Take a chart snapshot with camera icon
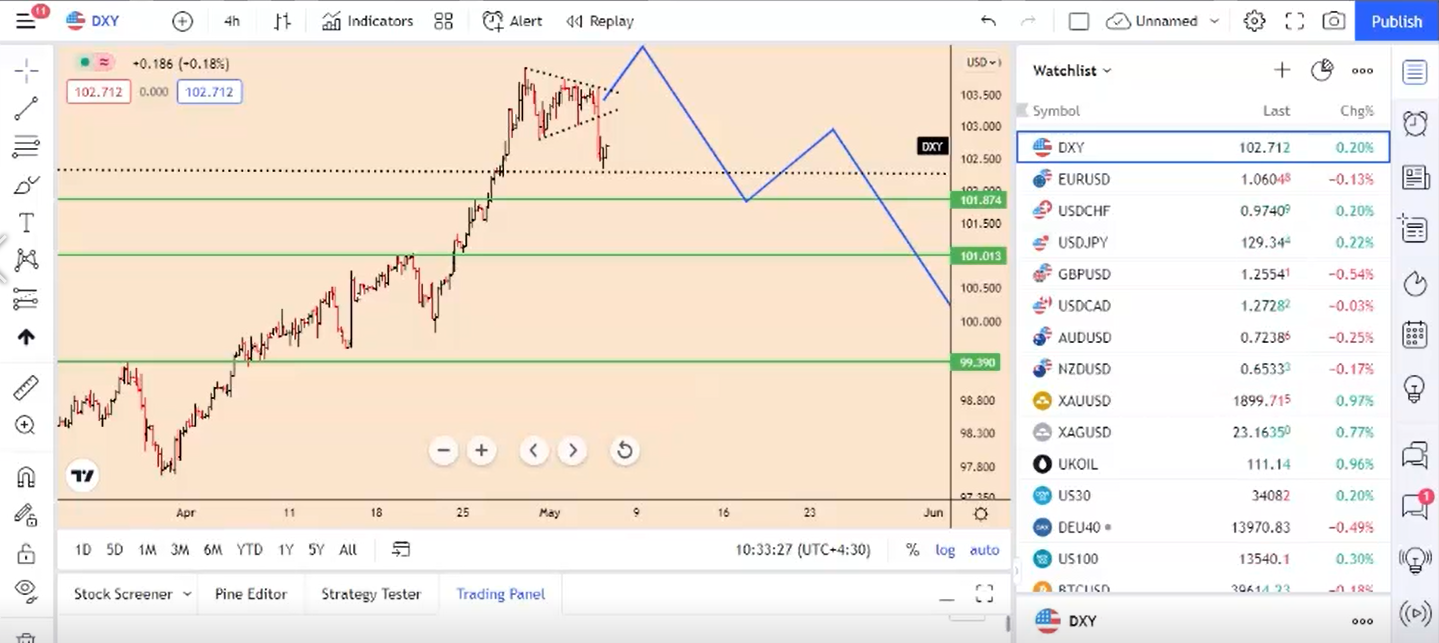The image size is (1439, 643). pyautogui.click(x=1333, y=21)
